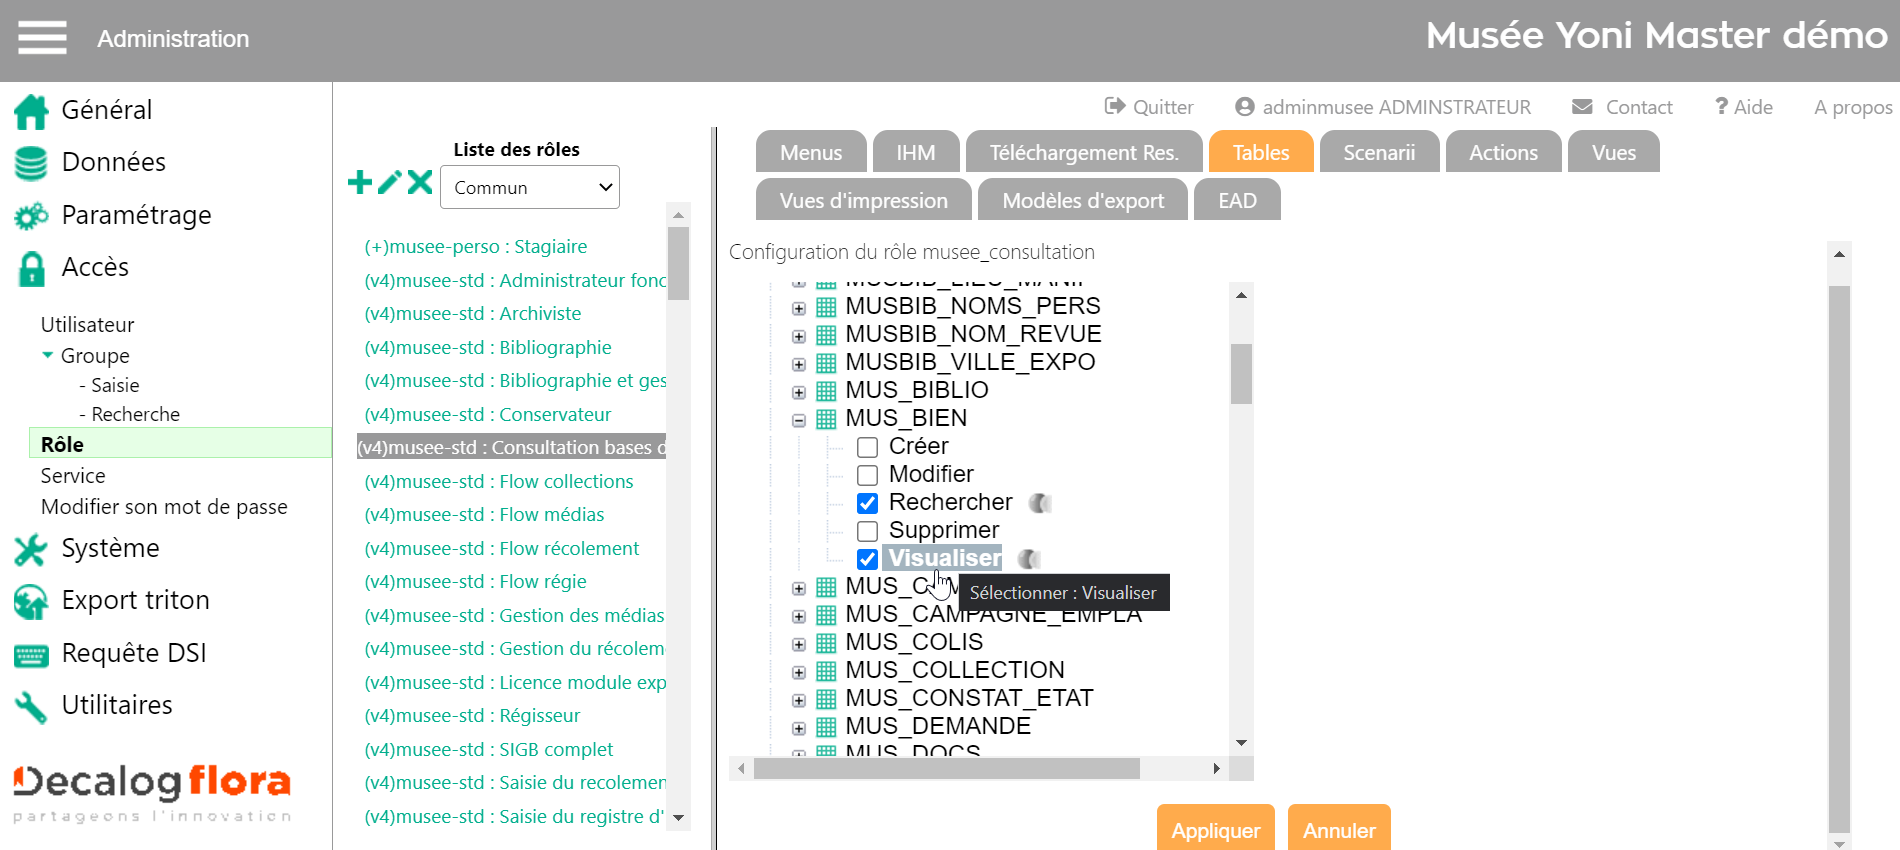Open the Commun dropdown list
Screen dimensions: 1900x850
pyautogui.click(x=529, y=188)
